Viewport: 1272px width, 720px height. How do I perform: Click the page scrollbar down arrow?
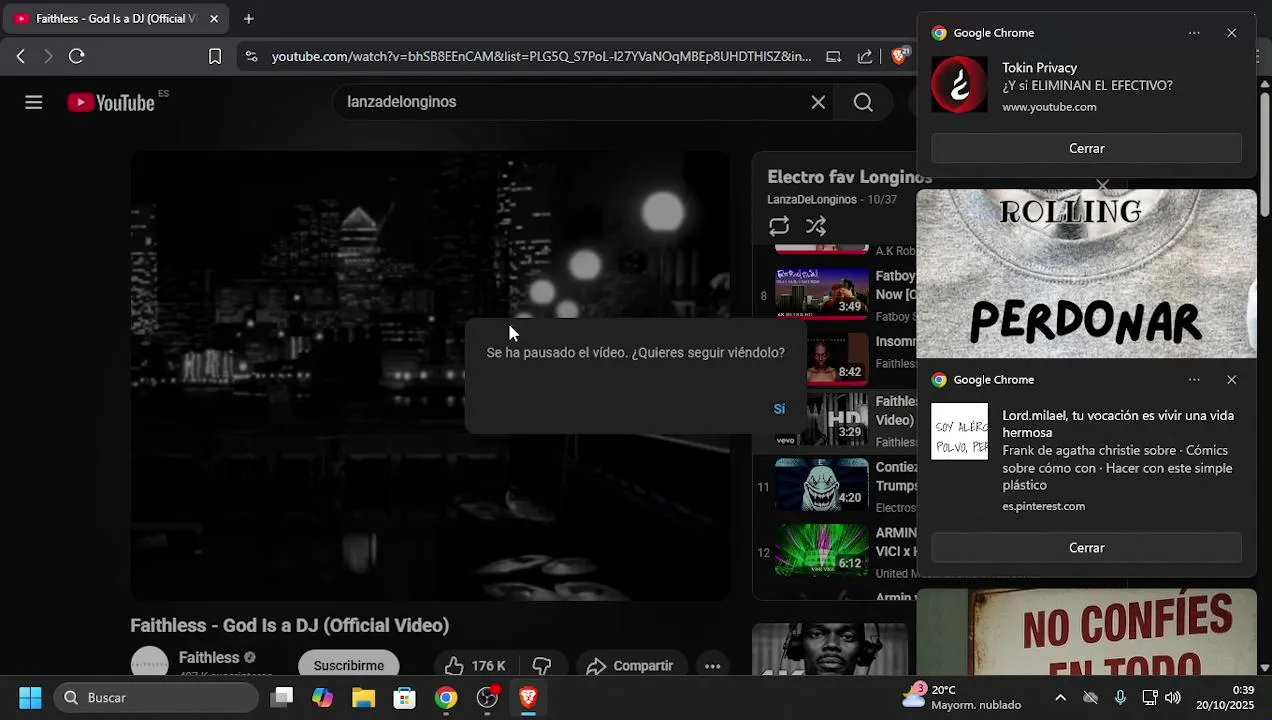[x=1264, y=667]
